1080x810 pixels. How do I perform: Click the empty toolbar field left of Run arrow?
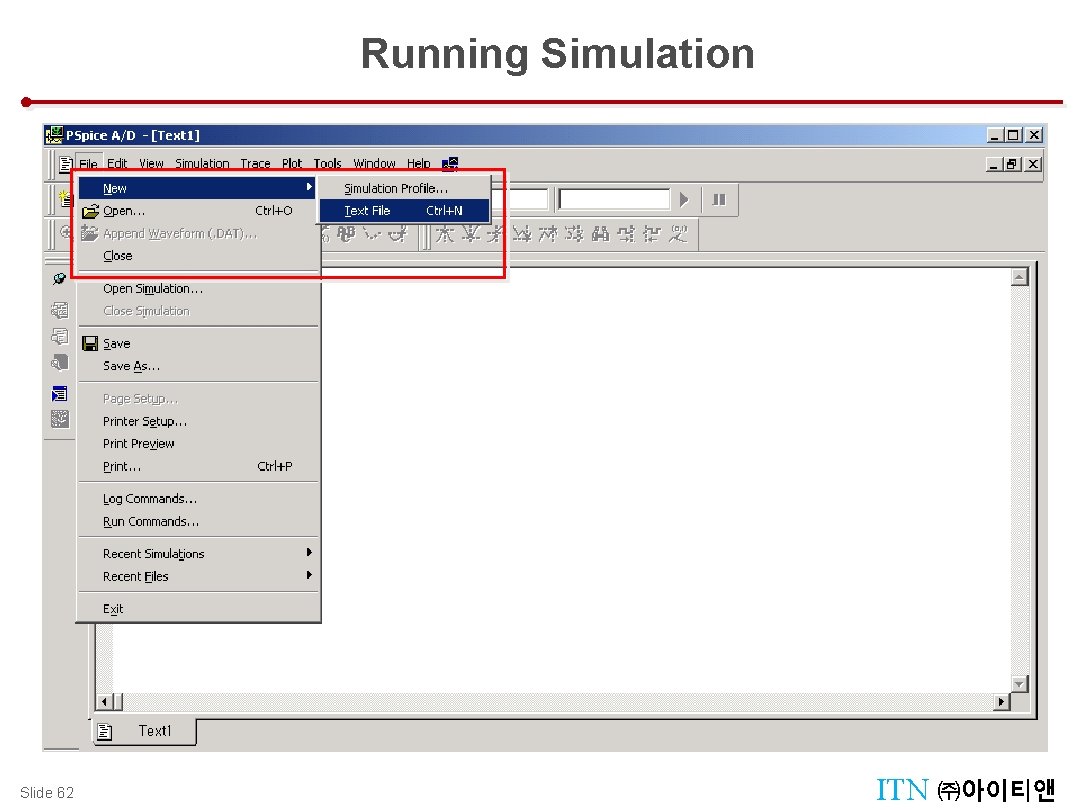614,200
